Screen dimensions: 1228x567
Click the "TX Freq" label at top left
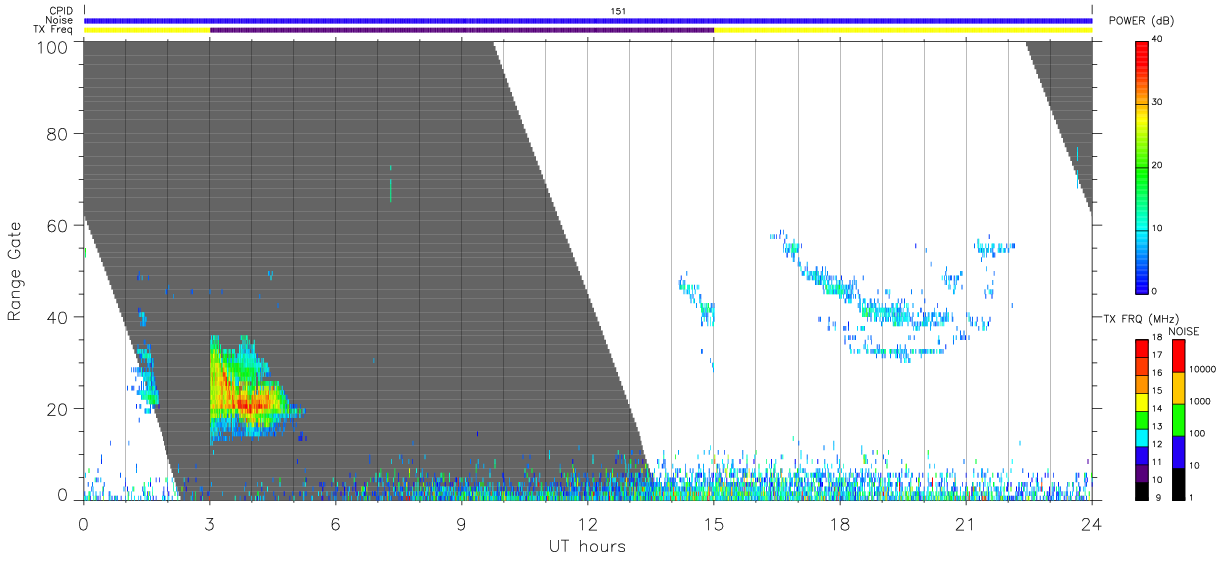coord(55,30)
